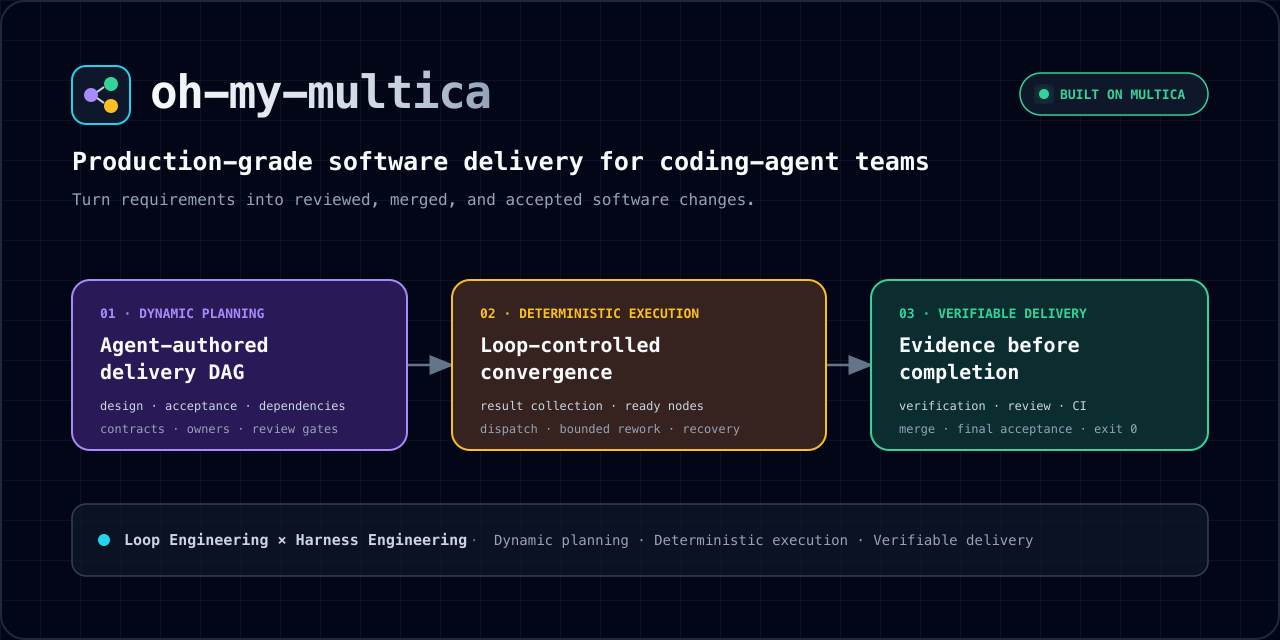Click the 03 · VERIFIABLE DELIVERY label
Screen dimensions: 1280x640
tap(992, 314)
